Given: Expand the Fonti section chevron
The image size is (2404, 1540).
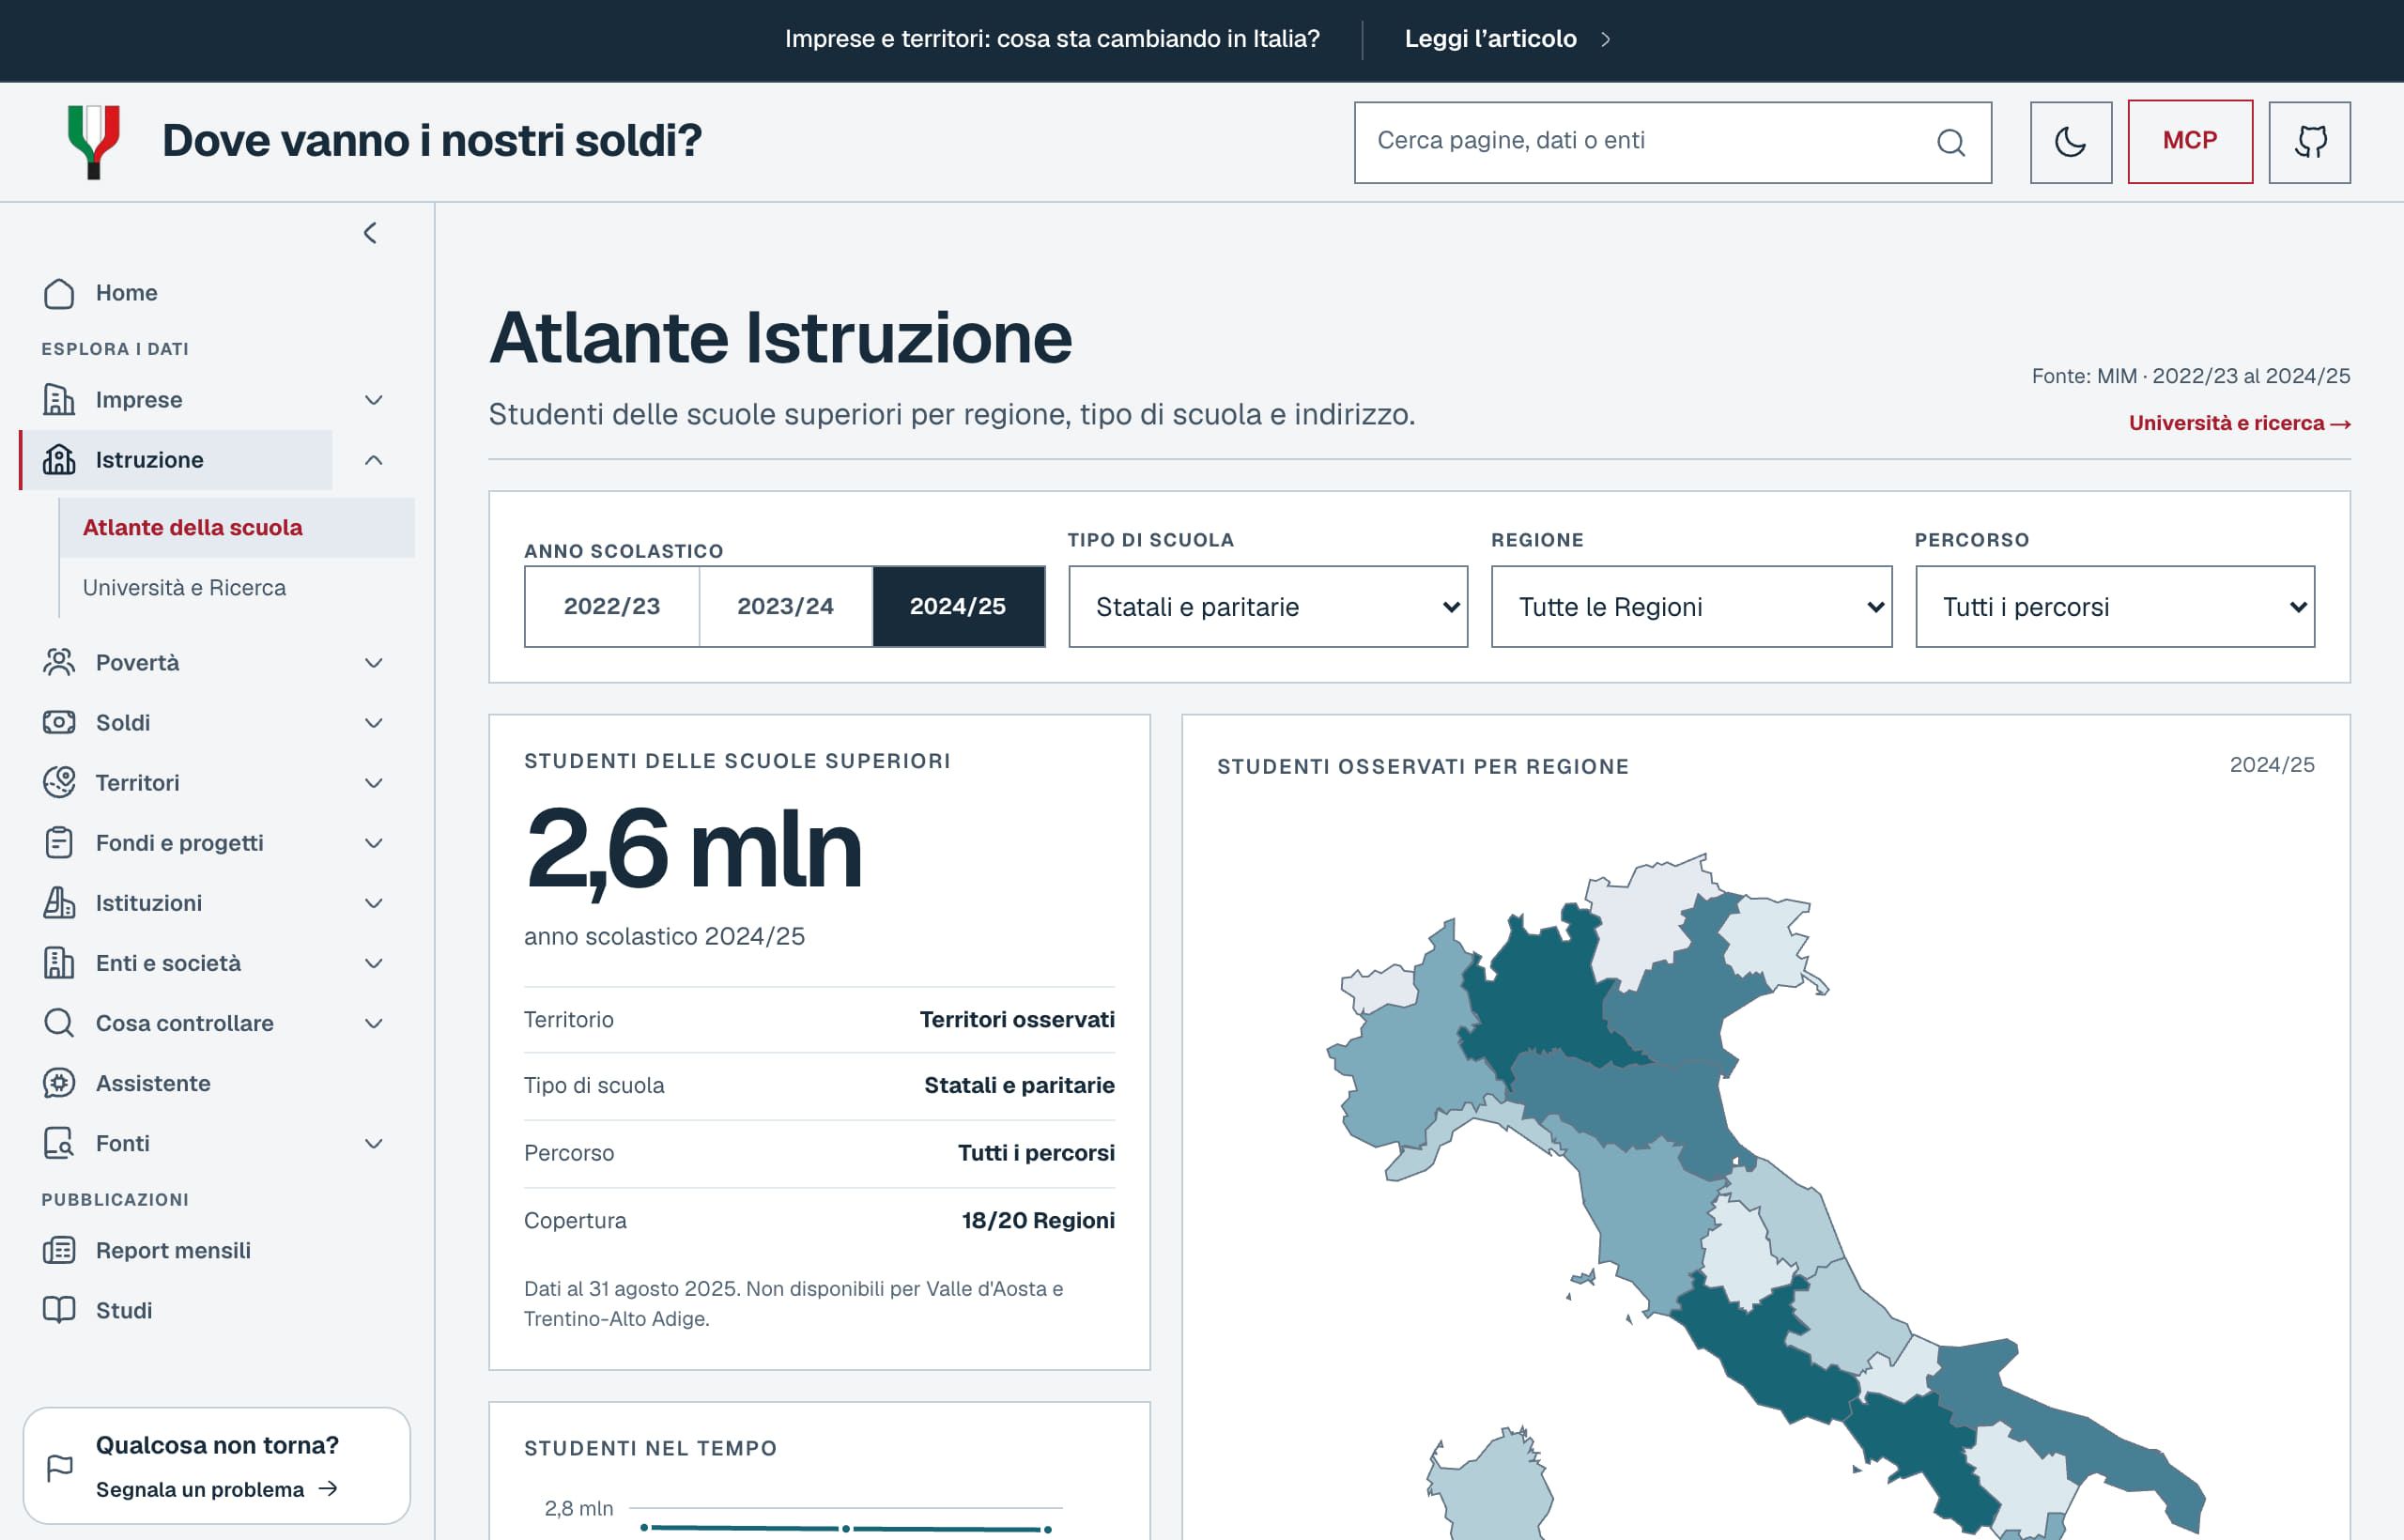Looking at the screenshot, I should click(374, 1143).
